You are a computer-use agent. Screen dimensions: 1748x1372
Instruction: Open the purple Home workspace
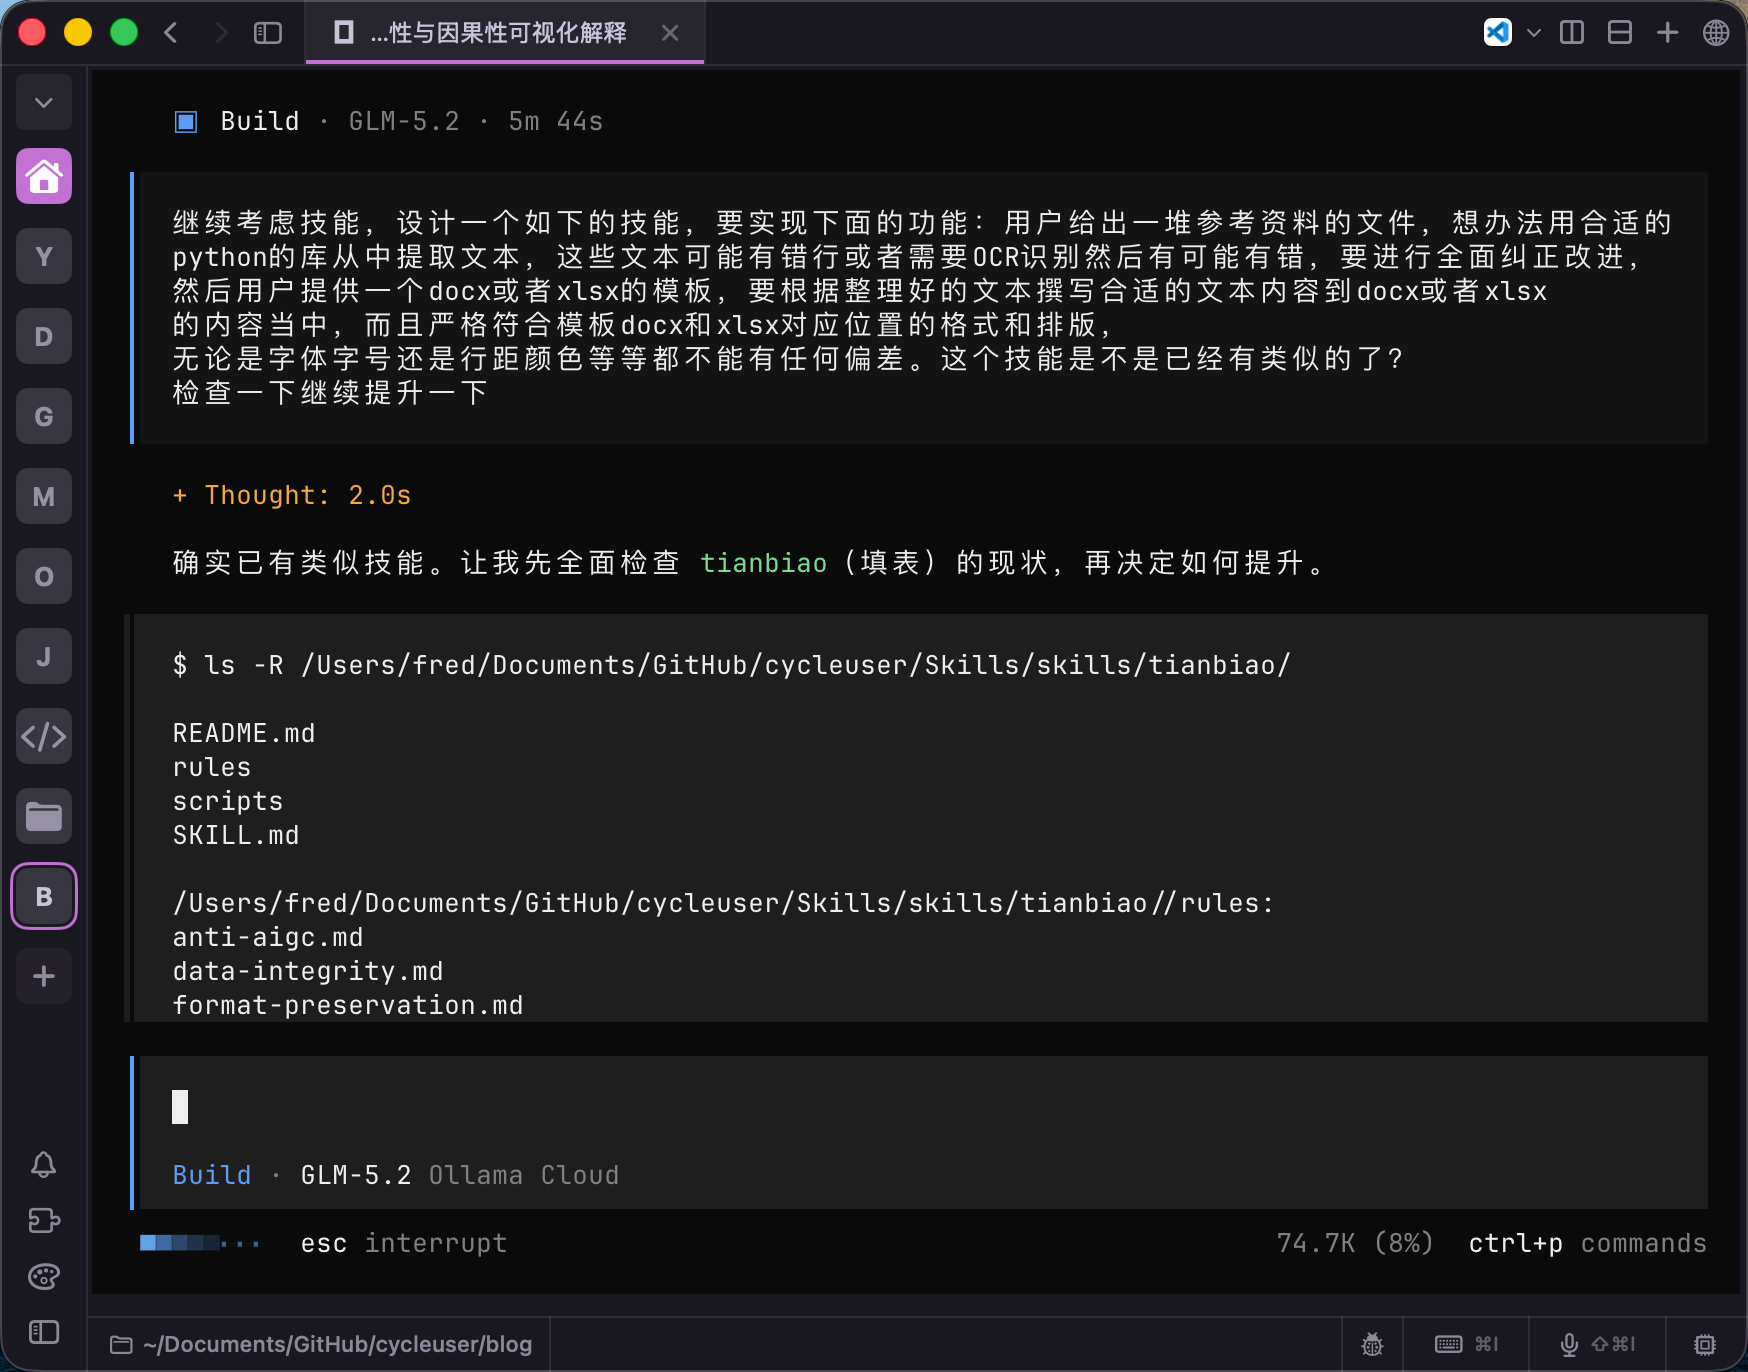click(44, 176)
